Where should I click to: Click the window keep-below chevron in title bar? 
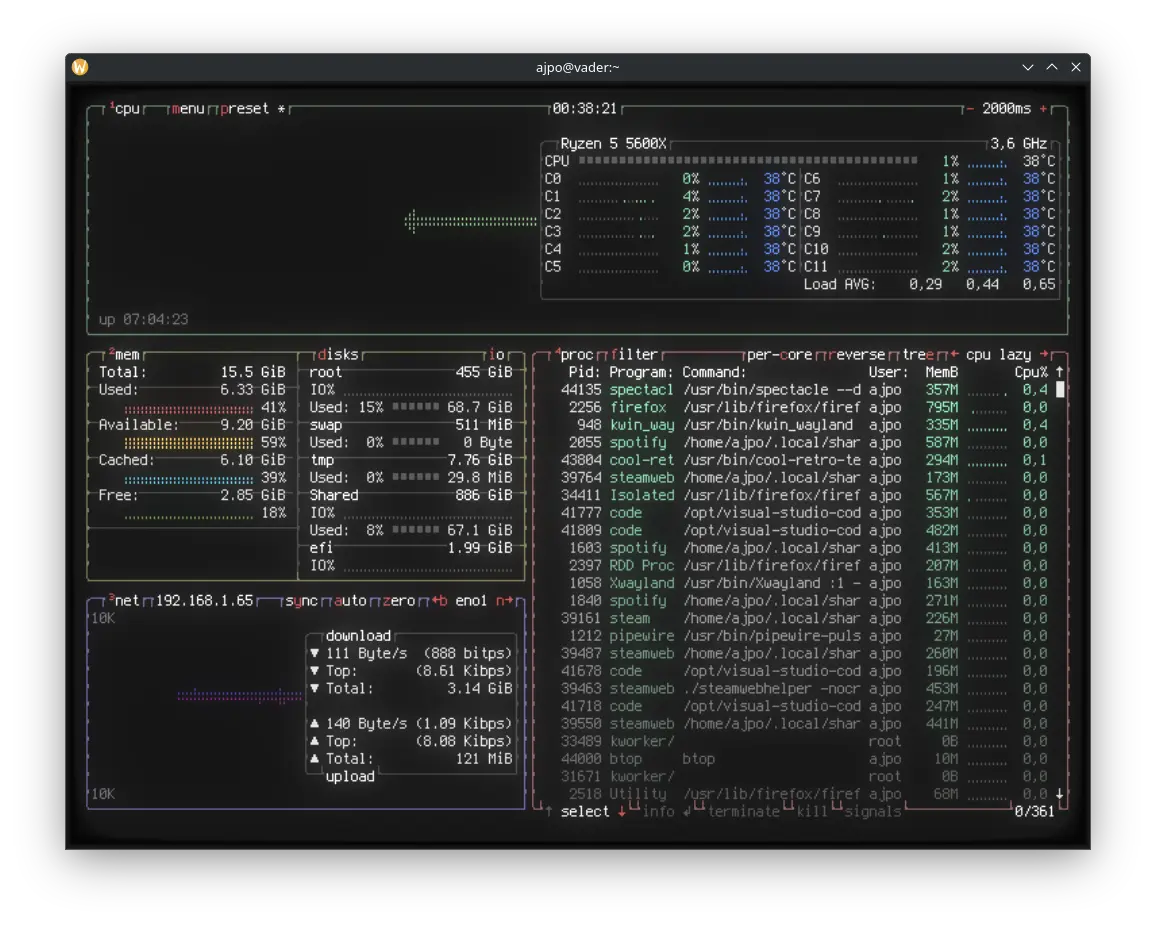pyautogui.click(x=1028, y=67)
